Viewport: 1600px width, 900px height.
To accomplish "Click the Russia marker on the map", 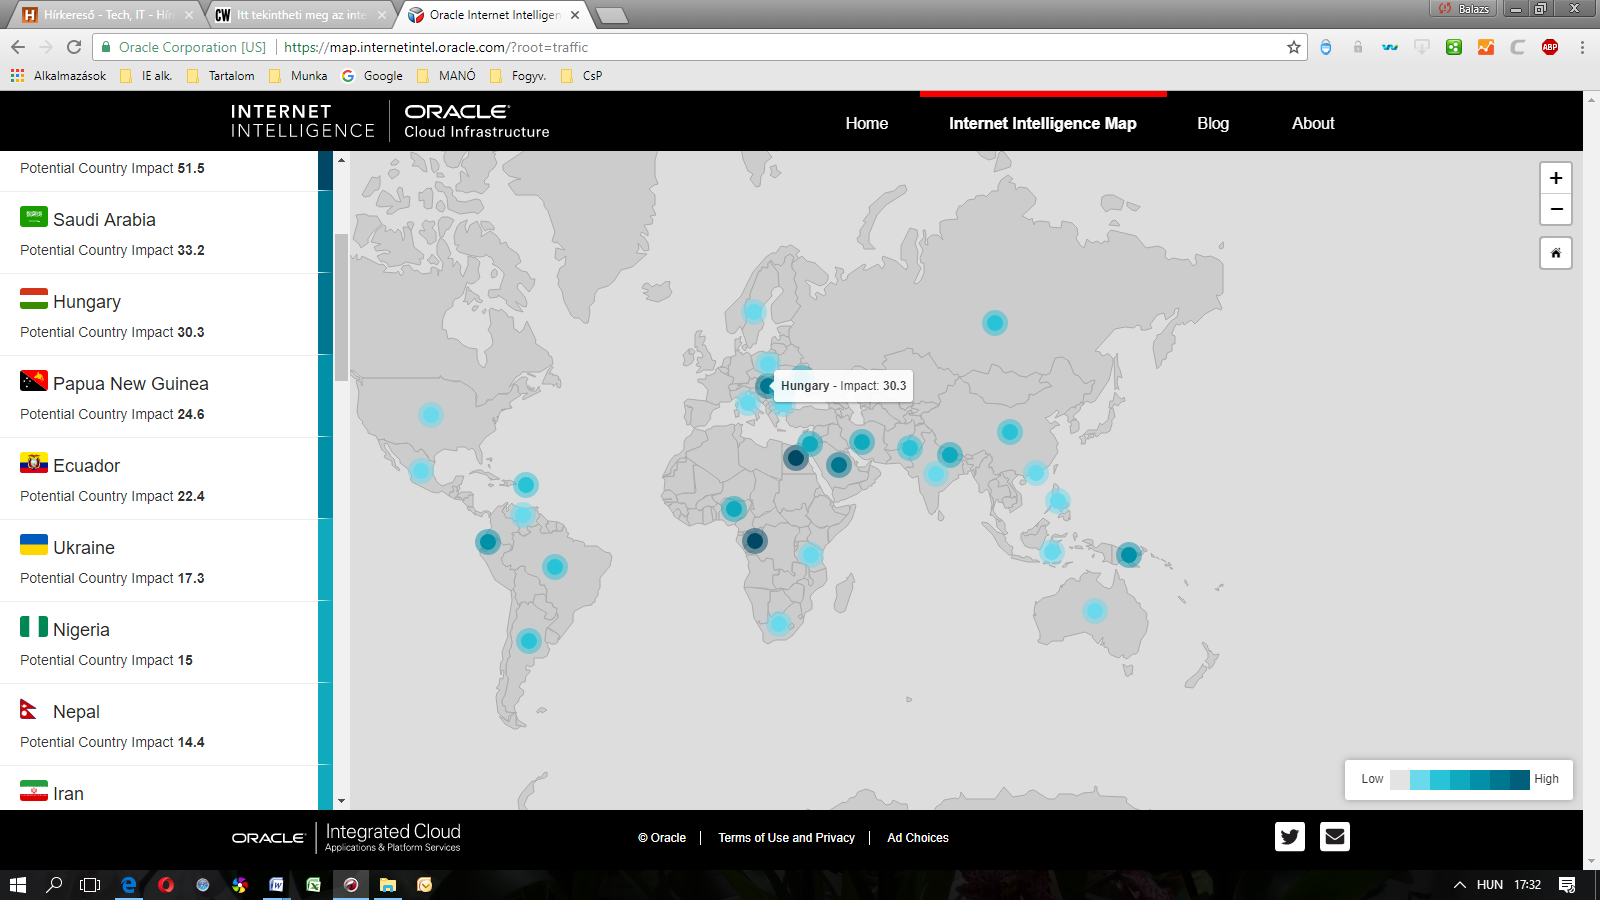I will tap(994, 323).
